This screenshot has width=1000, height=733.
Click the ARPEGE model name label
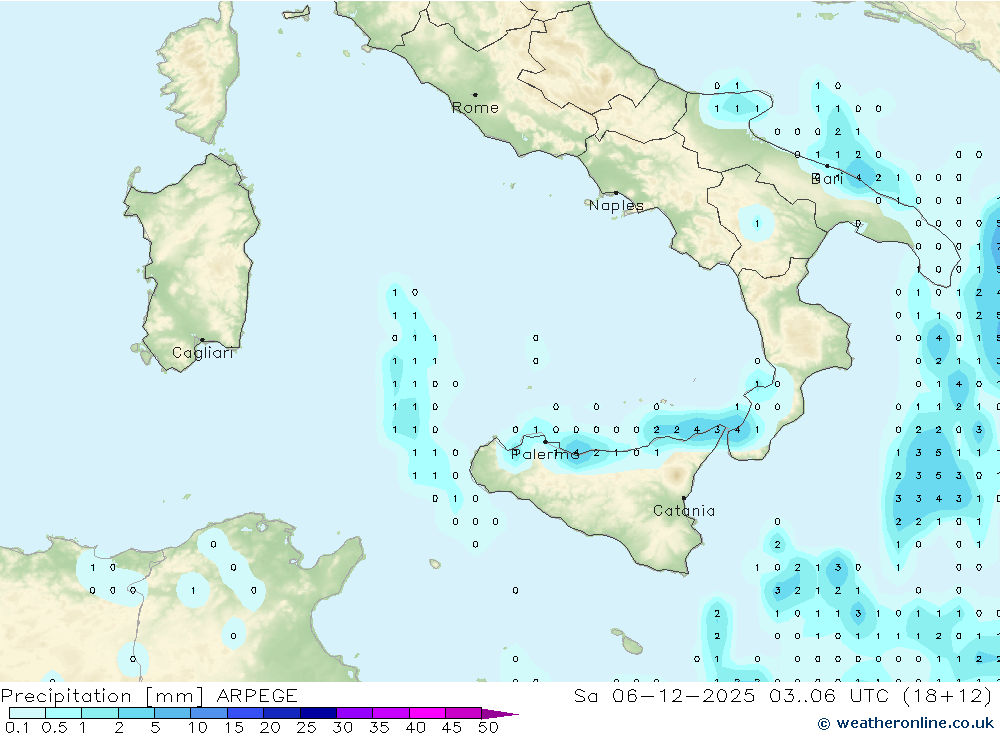pos(257,696)
